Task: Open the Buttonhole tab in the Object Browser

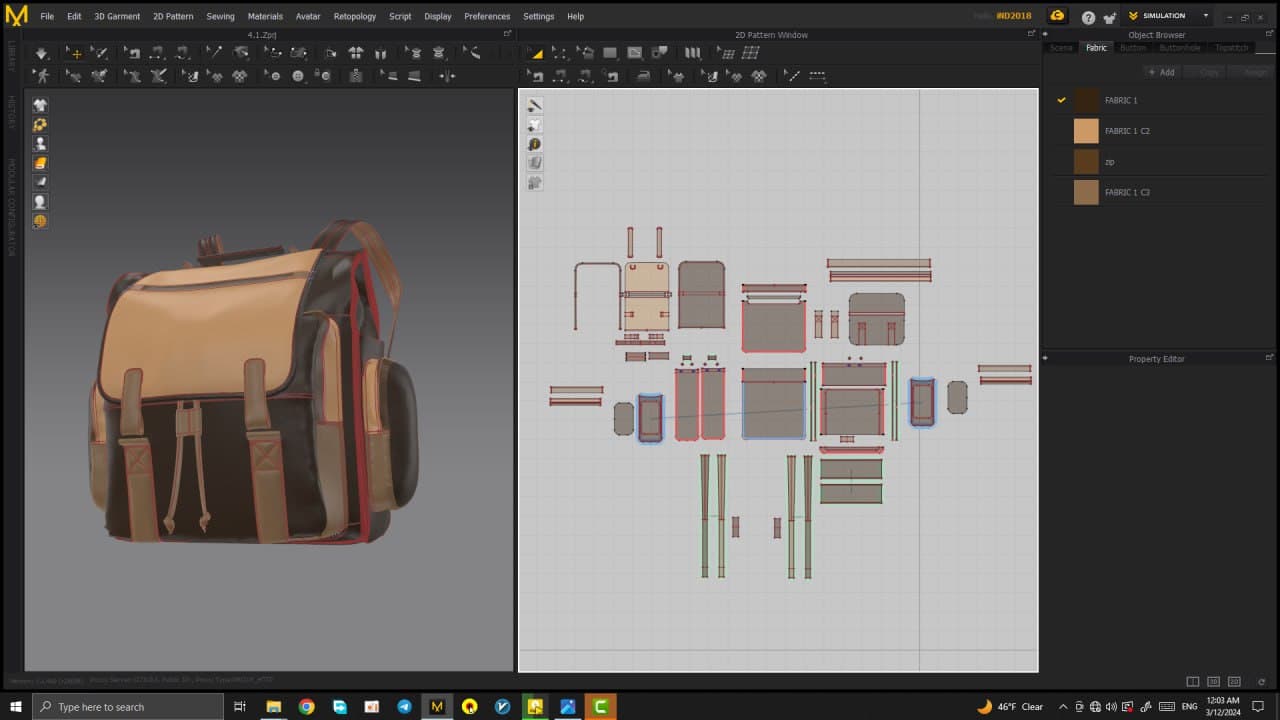Action: click(1179, 48)
